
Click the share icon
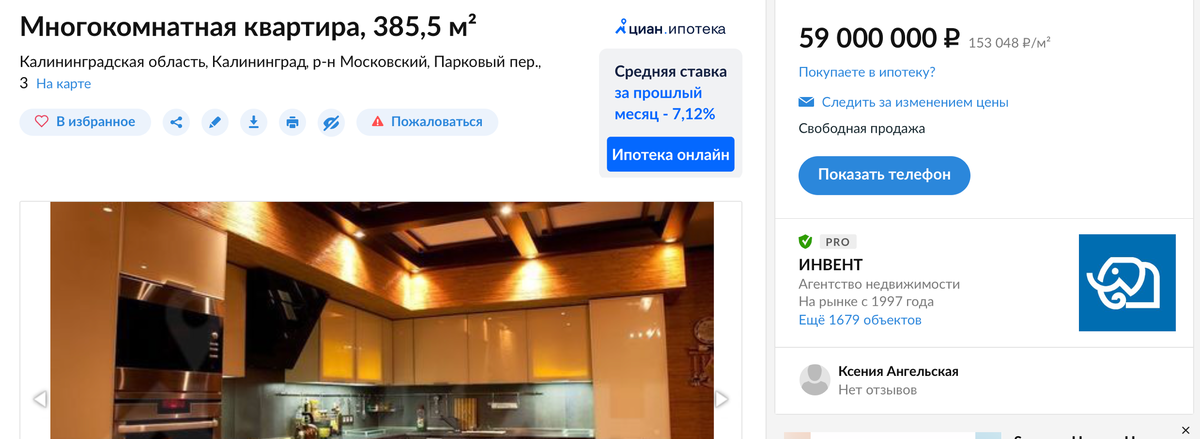(x=176, y=122)
